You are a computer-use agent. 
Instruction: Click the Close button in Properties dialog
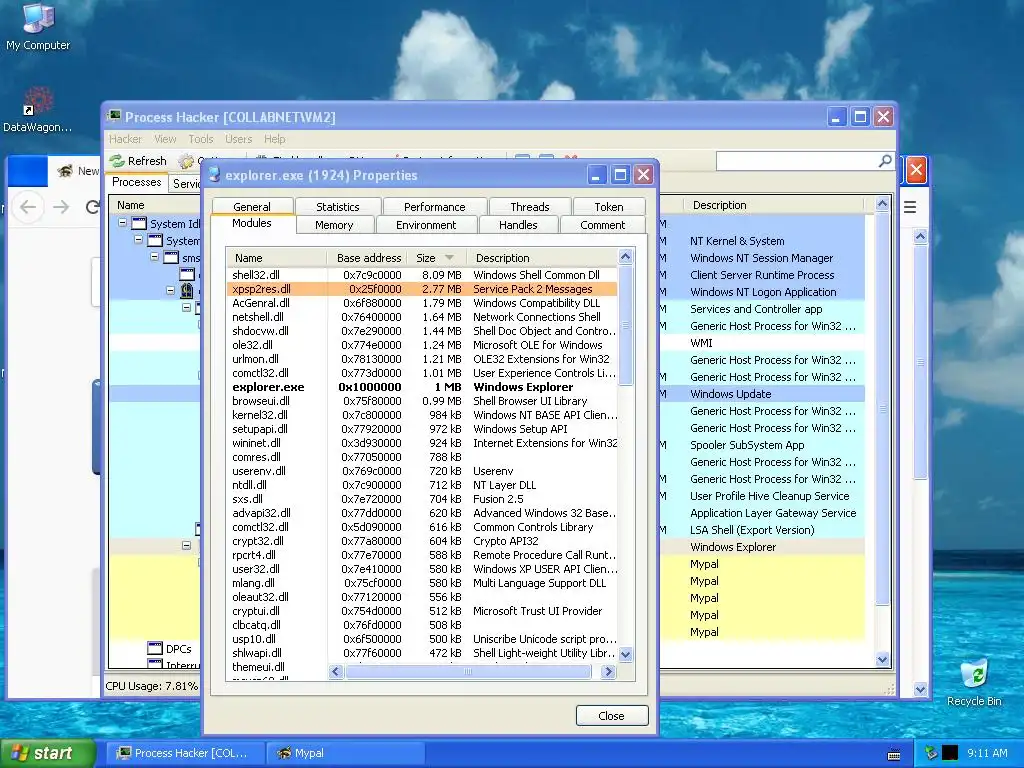pyautogui.click(x=612, y=716)
